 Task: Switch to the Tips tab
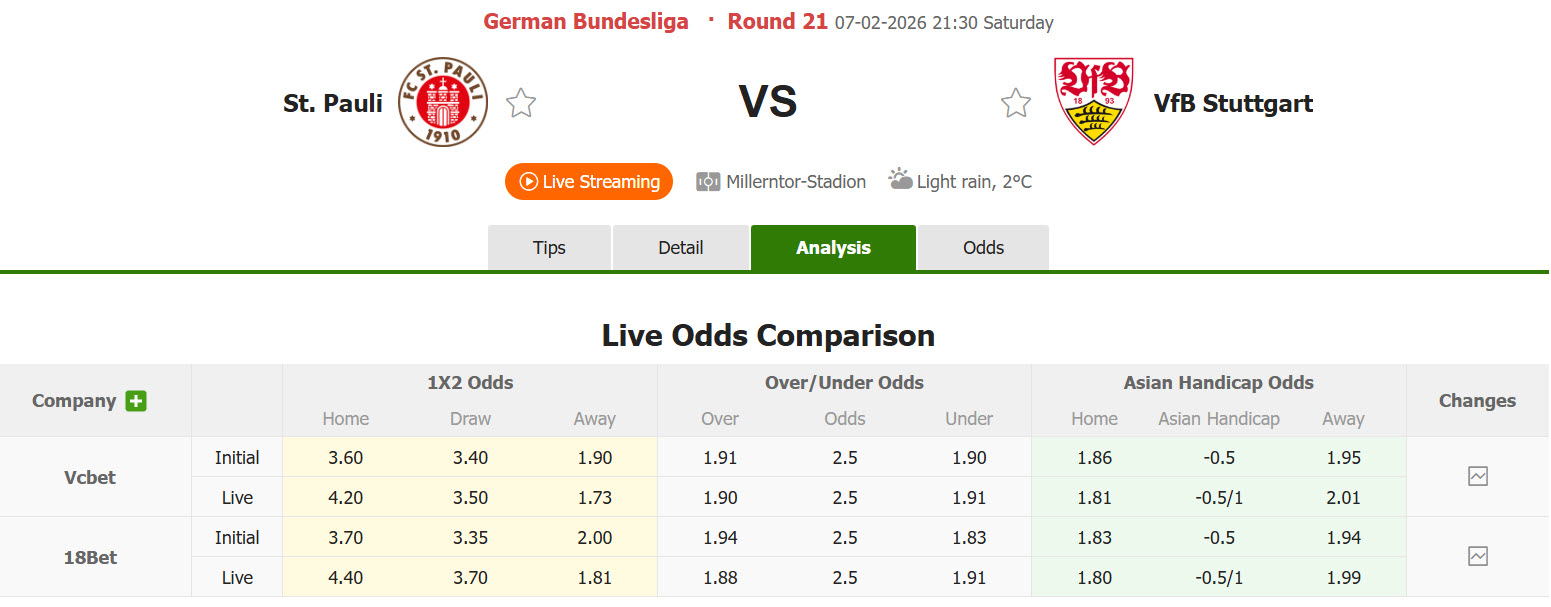click(549, 247)
